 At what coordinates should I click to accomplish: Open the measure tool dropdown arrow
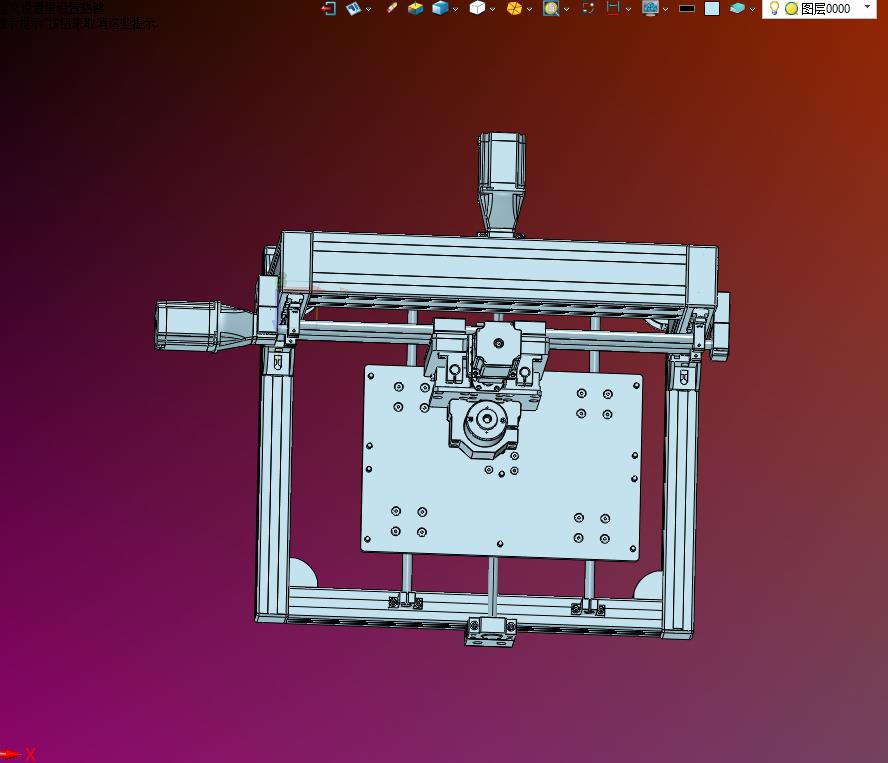(x=628, y=9)
